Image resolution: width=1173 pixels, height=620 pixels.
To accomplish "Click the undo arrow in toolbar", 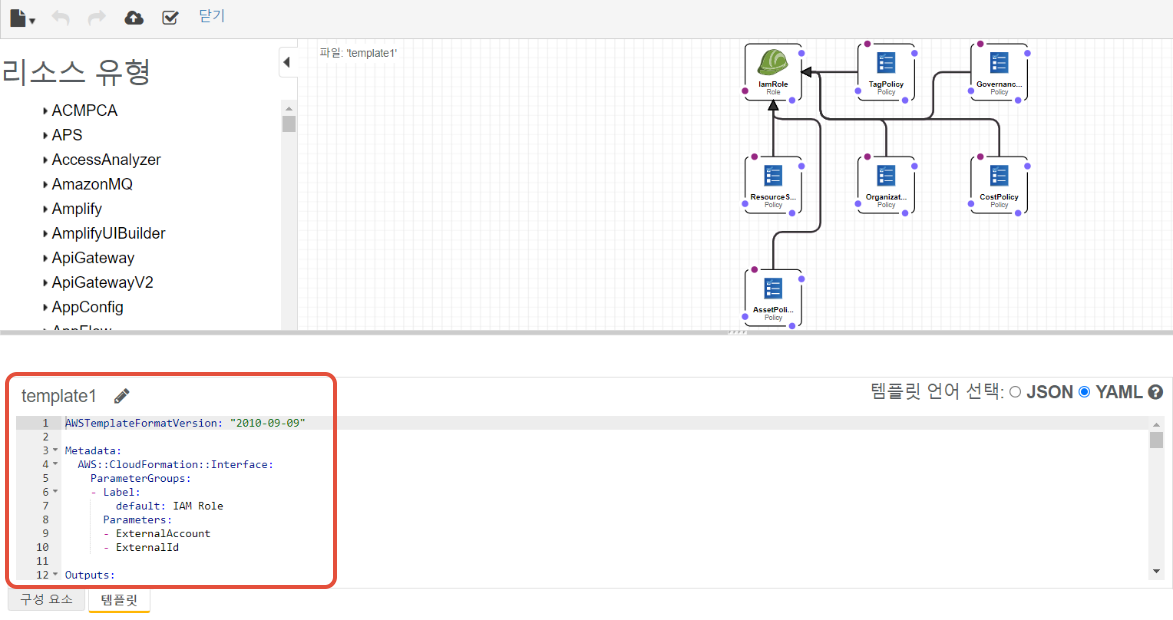I will 61,17.
